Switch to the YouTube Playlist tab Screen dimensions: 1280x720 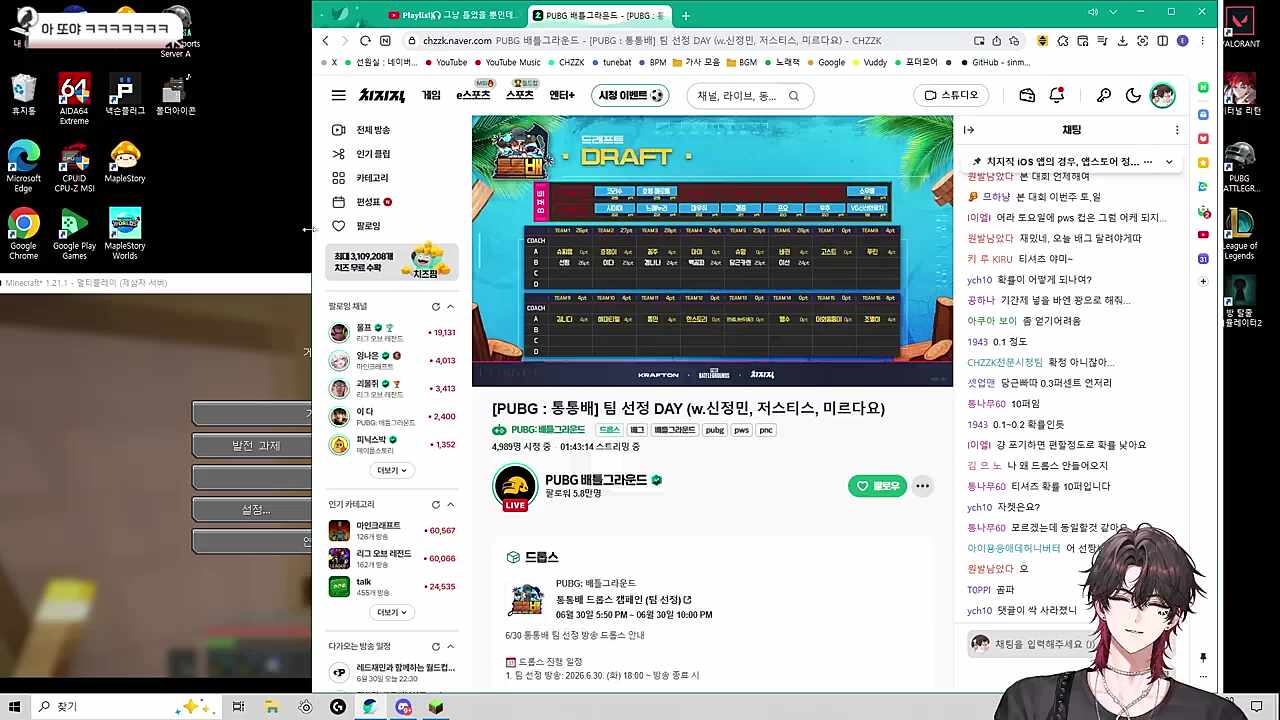click(452, 15)
